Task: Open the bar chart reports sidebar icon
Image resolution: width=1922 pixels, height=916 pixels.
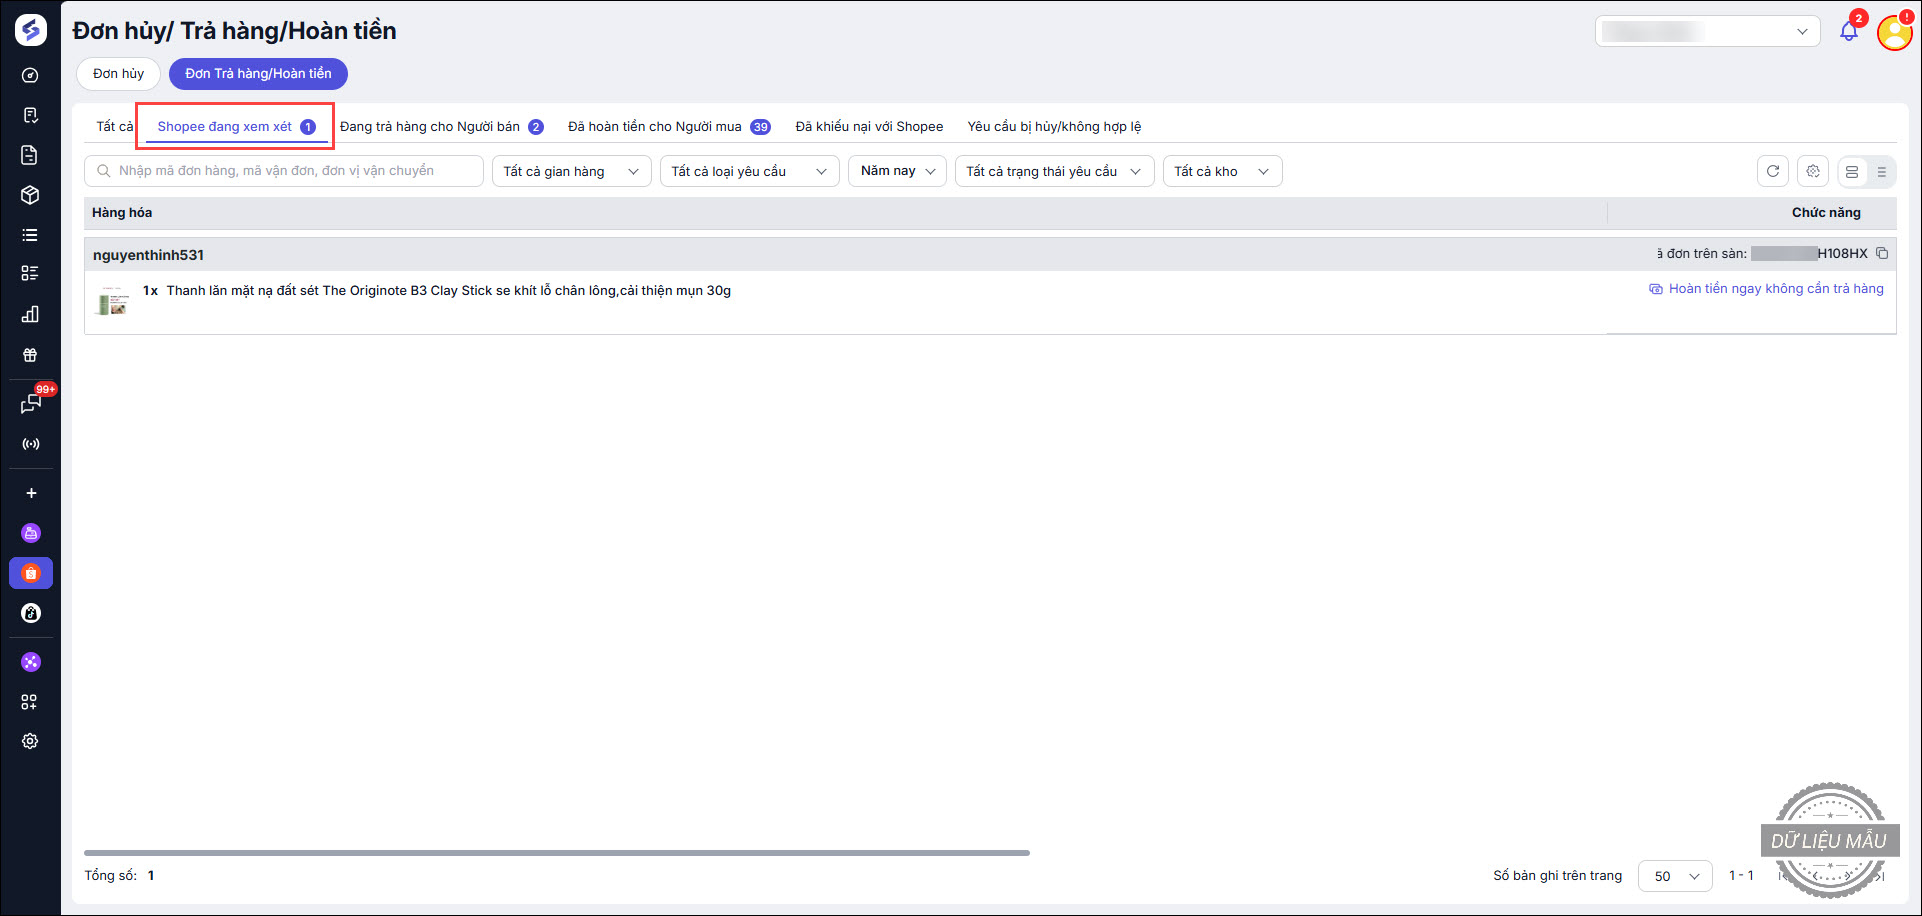Action: (30, 314)
